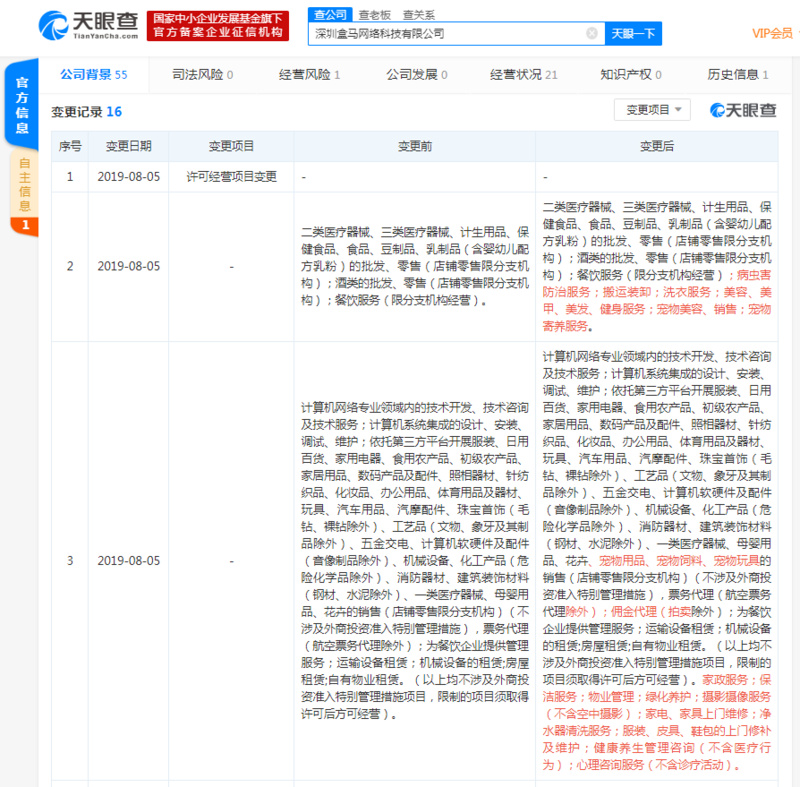Select the 查公司 search tab

[x=331, y=14]
